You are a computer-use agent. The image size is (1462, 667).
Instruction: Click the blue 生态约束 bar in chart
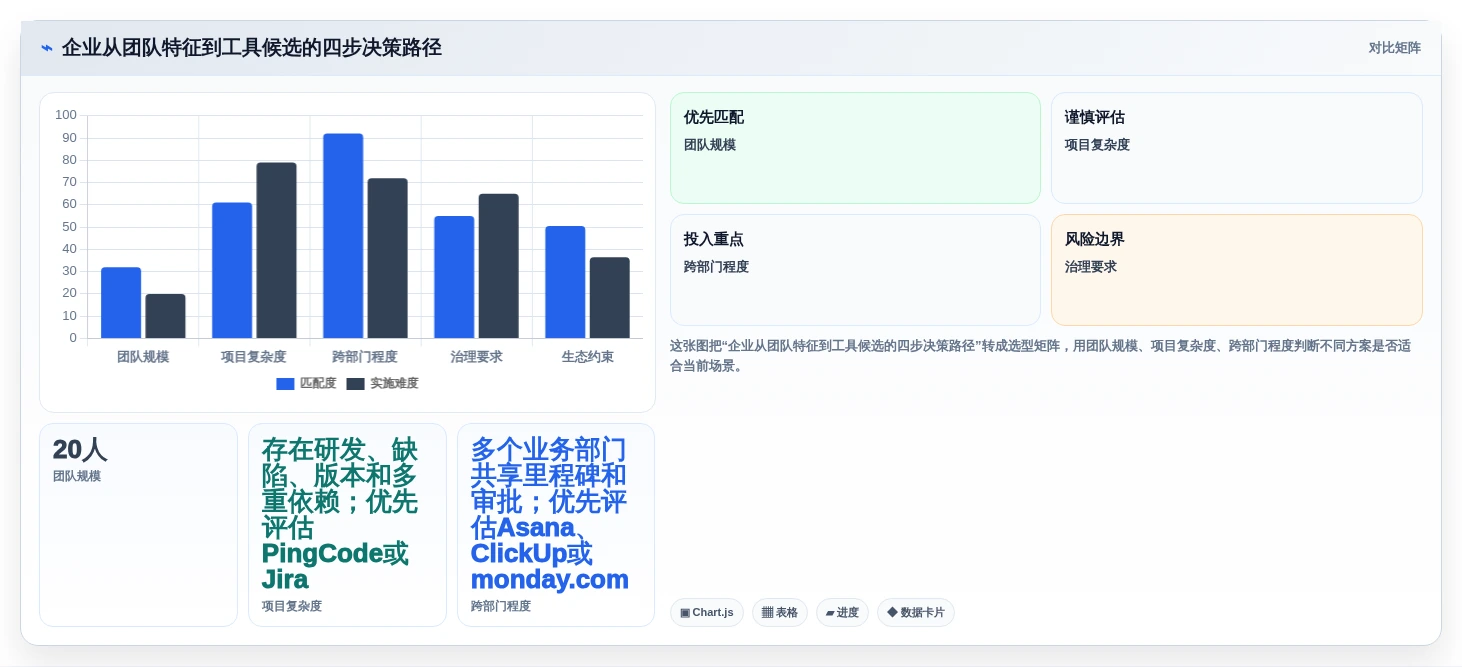565,282
